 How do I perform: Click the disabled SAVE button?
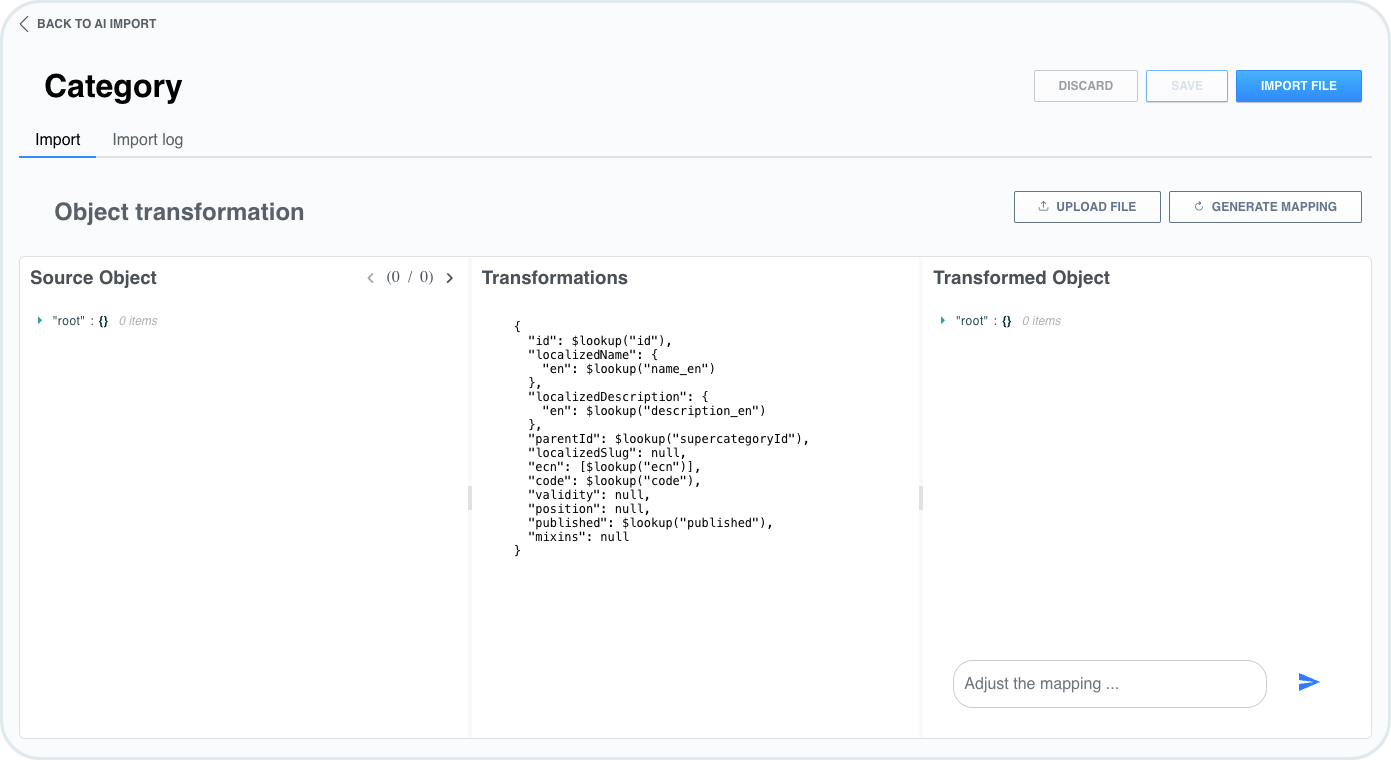1186,86
